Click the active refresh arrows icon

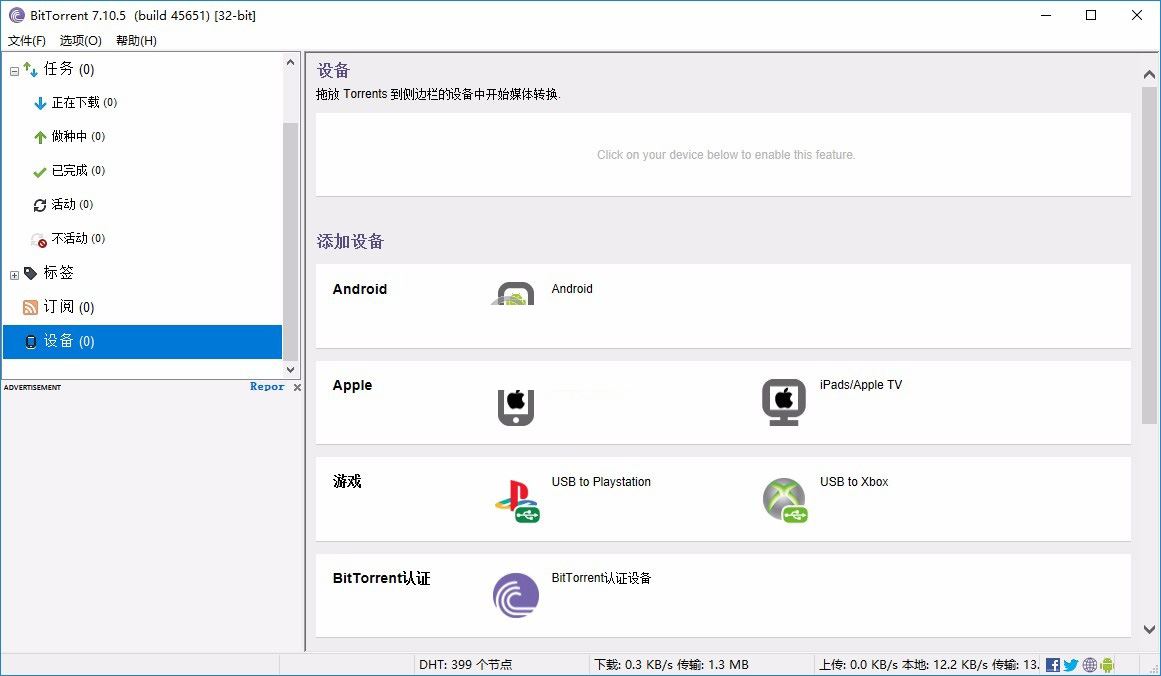40,205
